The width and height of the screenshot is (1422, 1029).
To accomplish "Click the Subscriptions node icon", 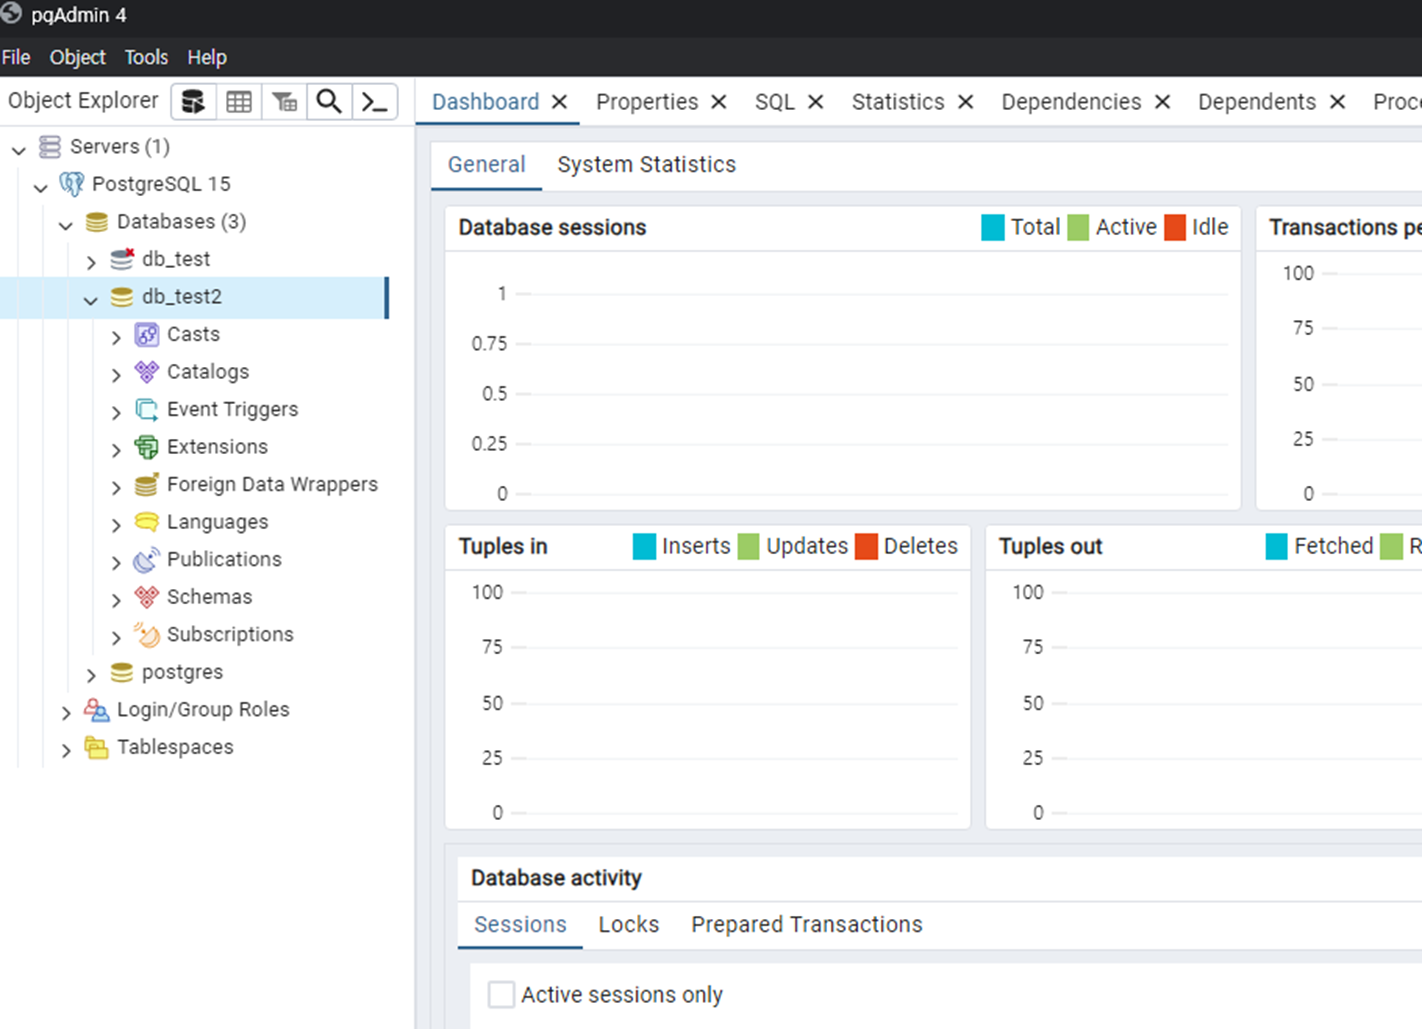I will (x=147, y=634).
